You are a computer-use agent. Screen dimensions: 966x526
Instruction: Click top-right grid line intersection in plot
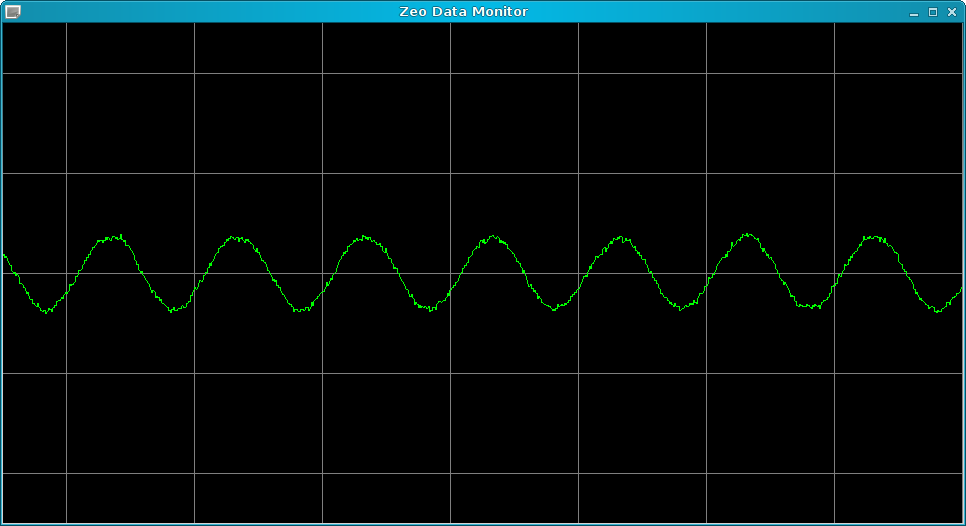(x=834, y=73)
